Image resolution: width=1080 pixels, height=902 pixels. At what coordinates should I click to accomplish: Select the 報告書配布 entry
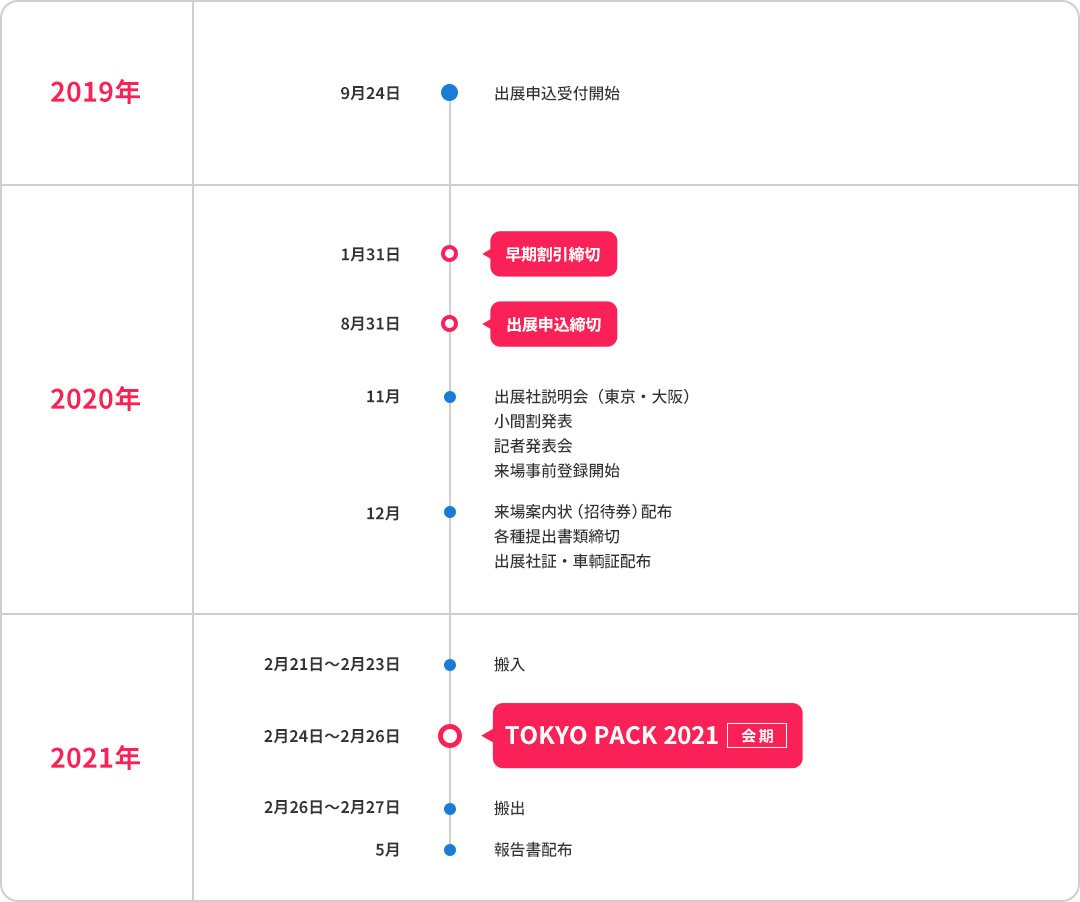(533, 850)
